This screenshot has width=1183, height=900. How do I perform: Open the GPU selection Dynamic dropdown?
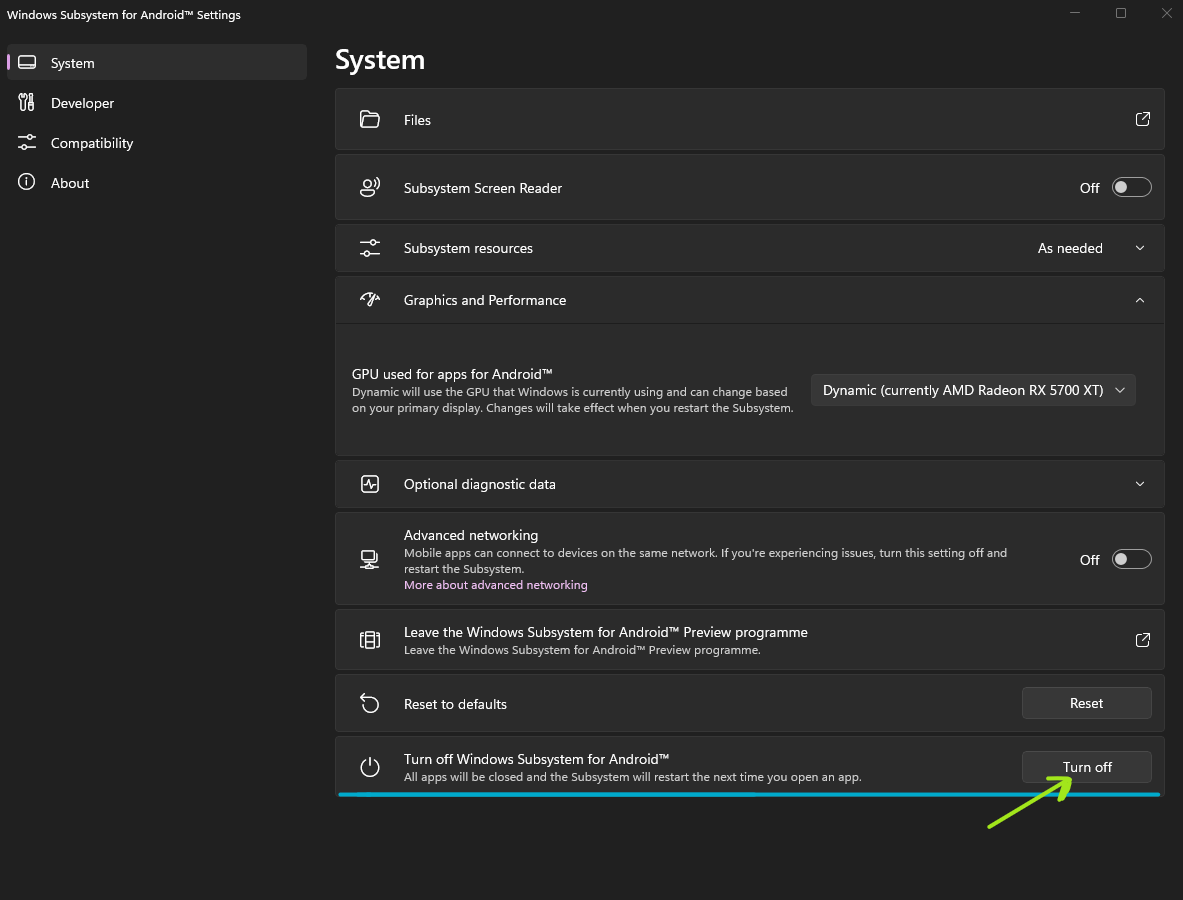click(973, 390)
